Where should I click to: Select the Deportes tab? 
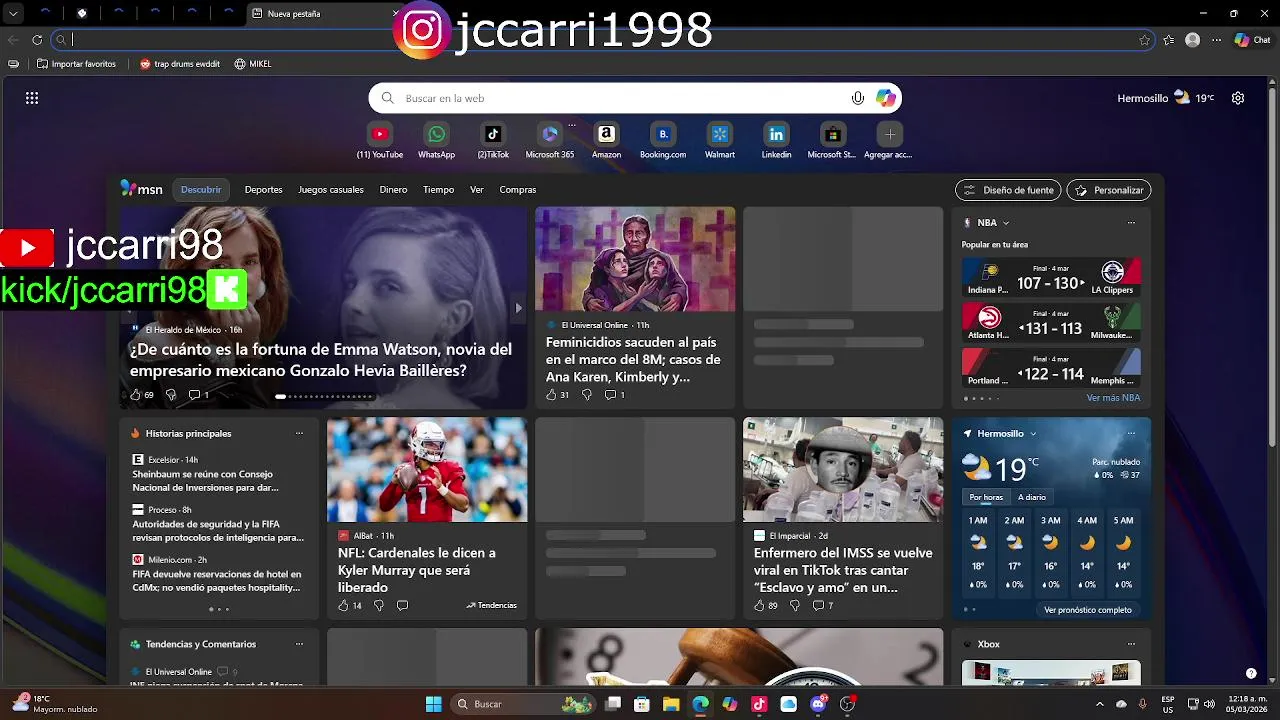pos(263,190)
